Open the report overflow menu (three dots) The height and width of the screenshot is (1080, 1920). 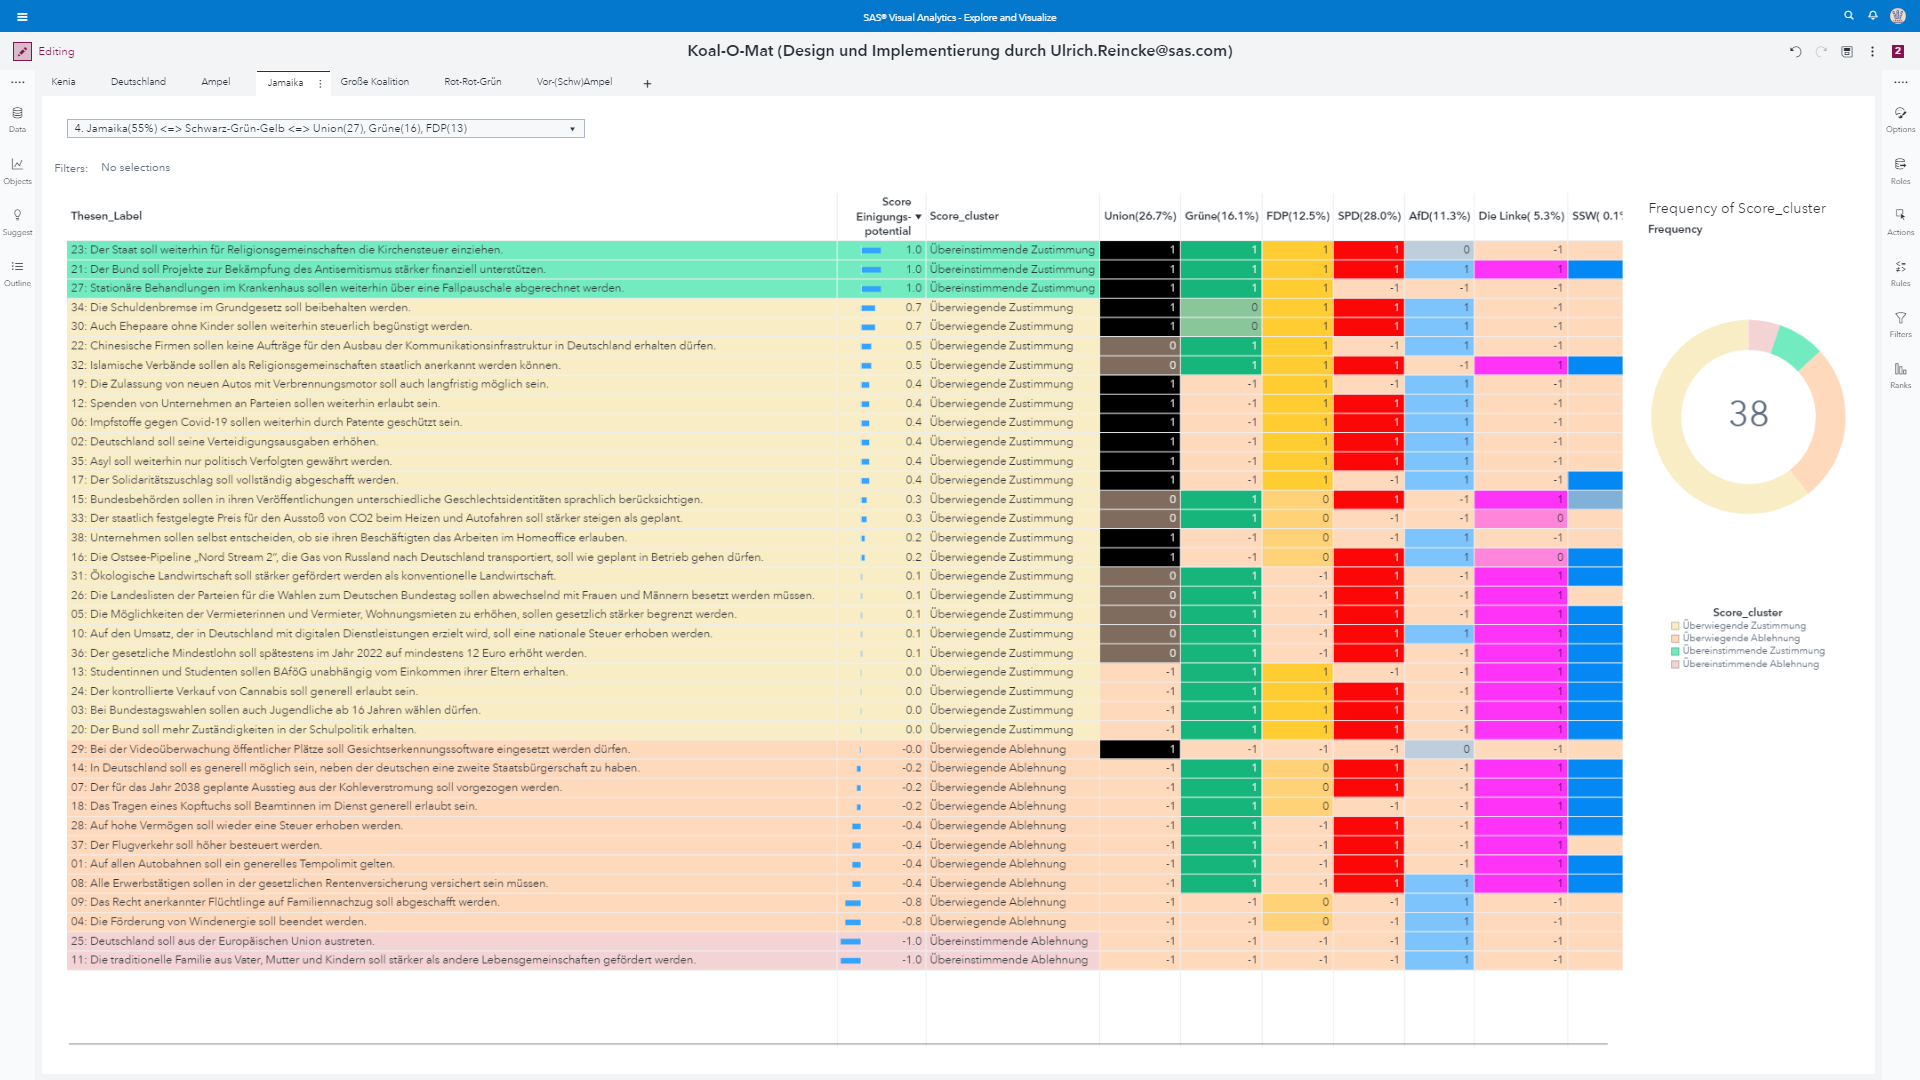click(x=1872, y=51)
